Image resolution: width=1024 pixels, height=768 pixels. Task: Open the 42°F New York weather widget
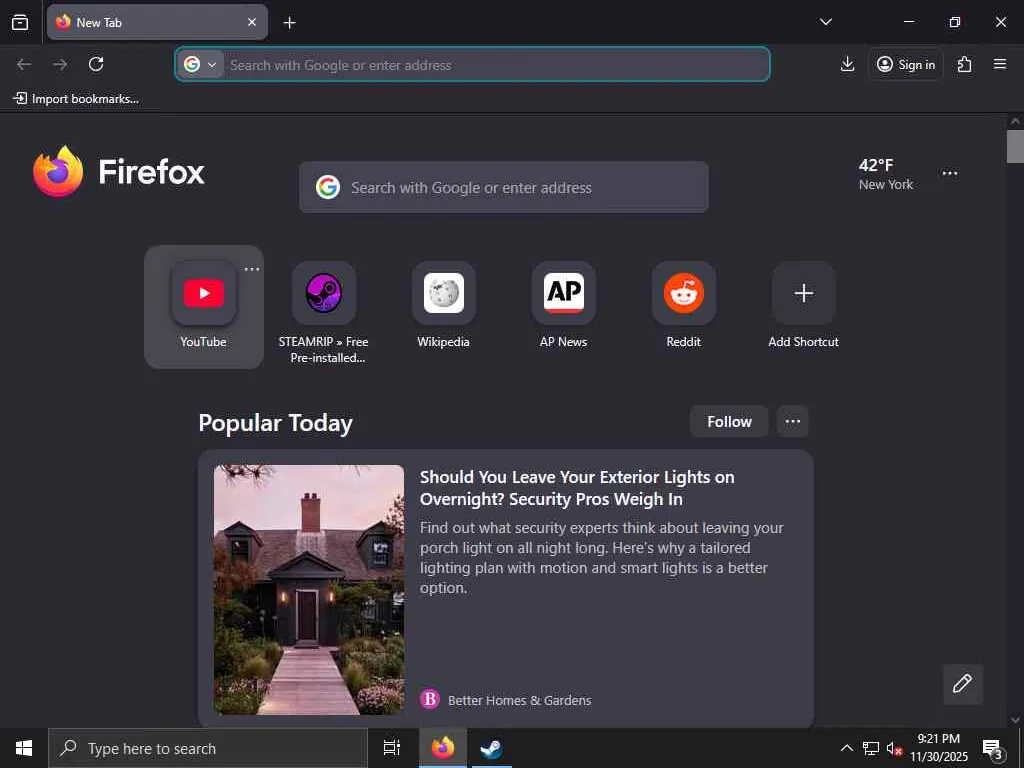pos(886,174)
